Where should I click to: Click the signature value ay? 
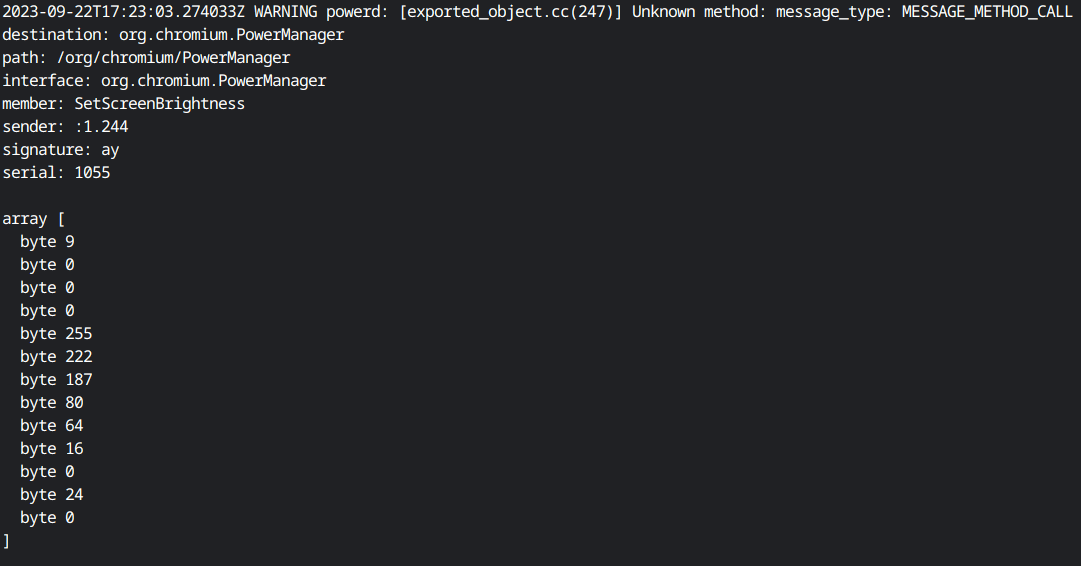tap(110, 150)
